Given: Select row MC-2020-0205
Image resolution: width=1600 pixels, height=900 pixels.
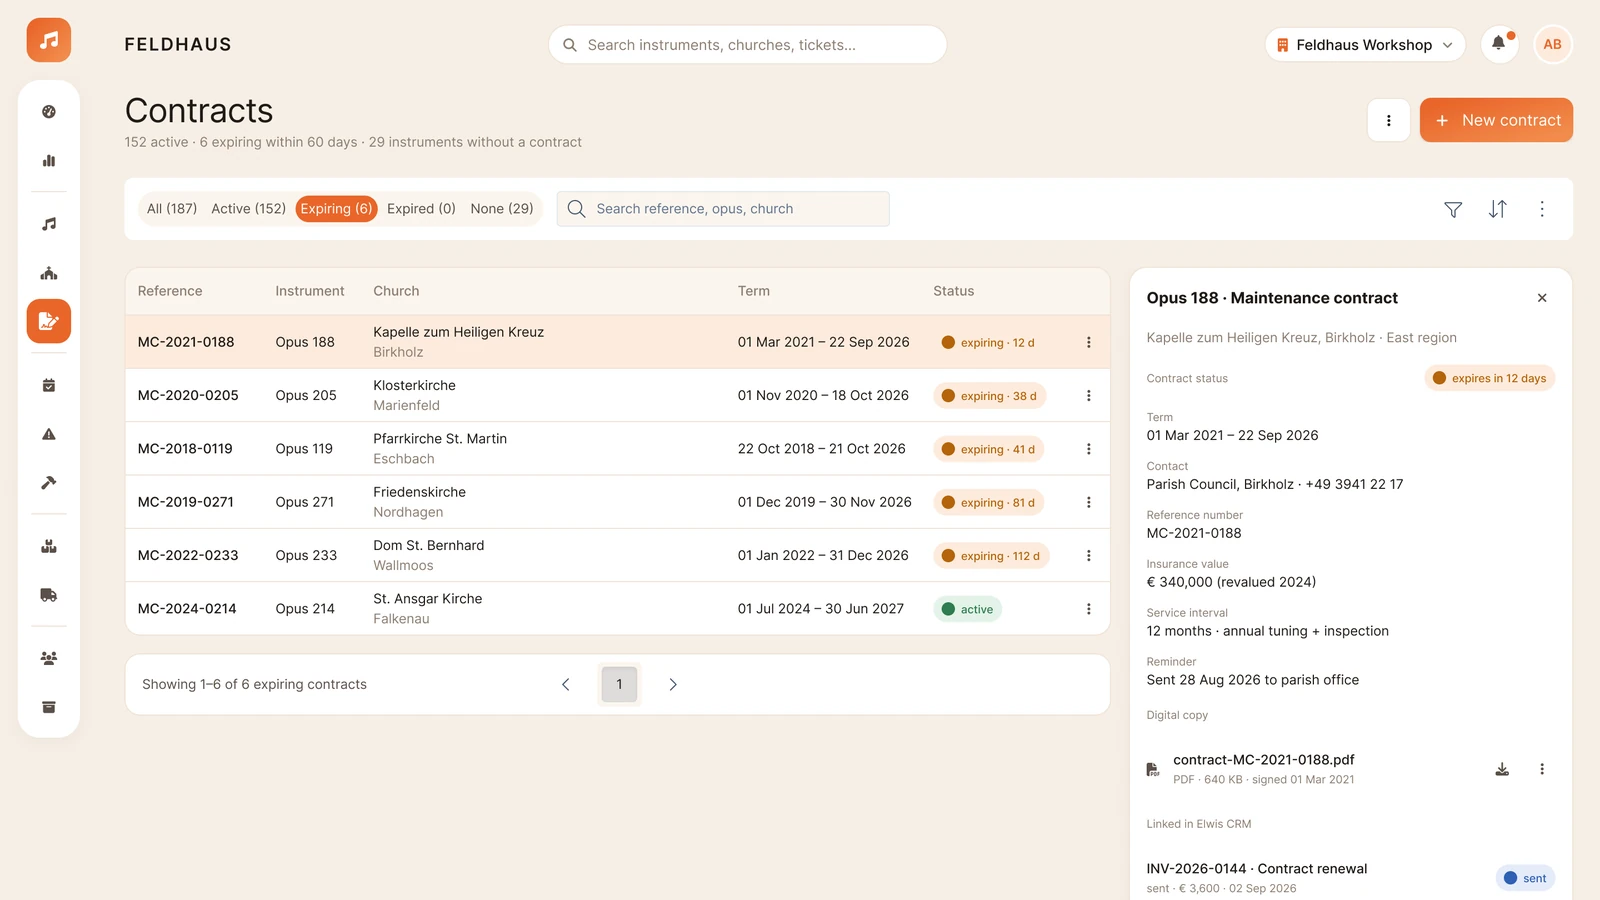Looking at the screenshot, I should point(618,395).
